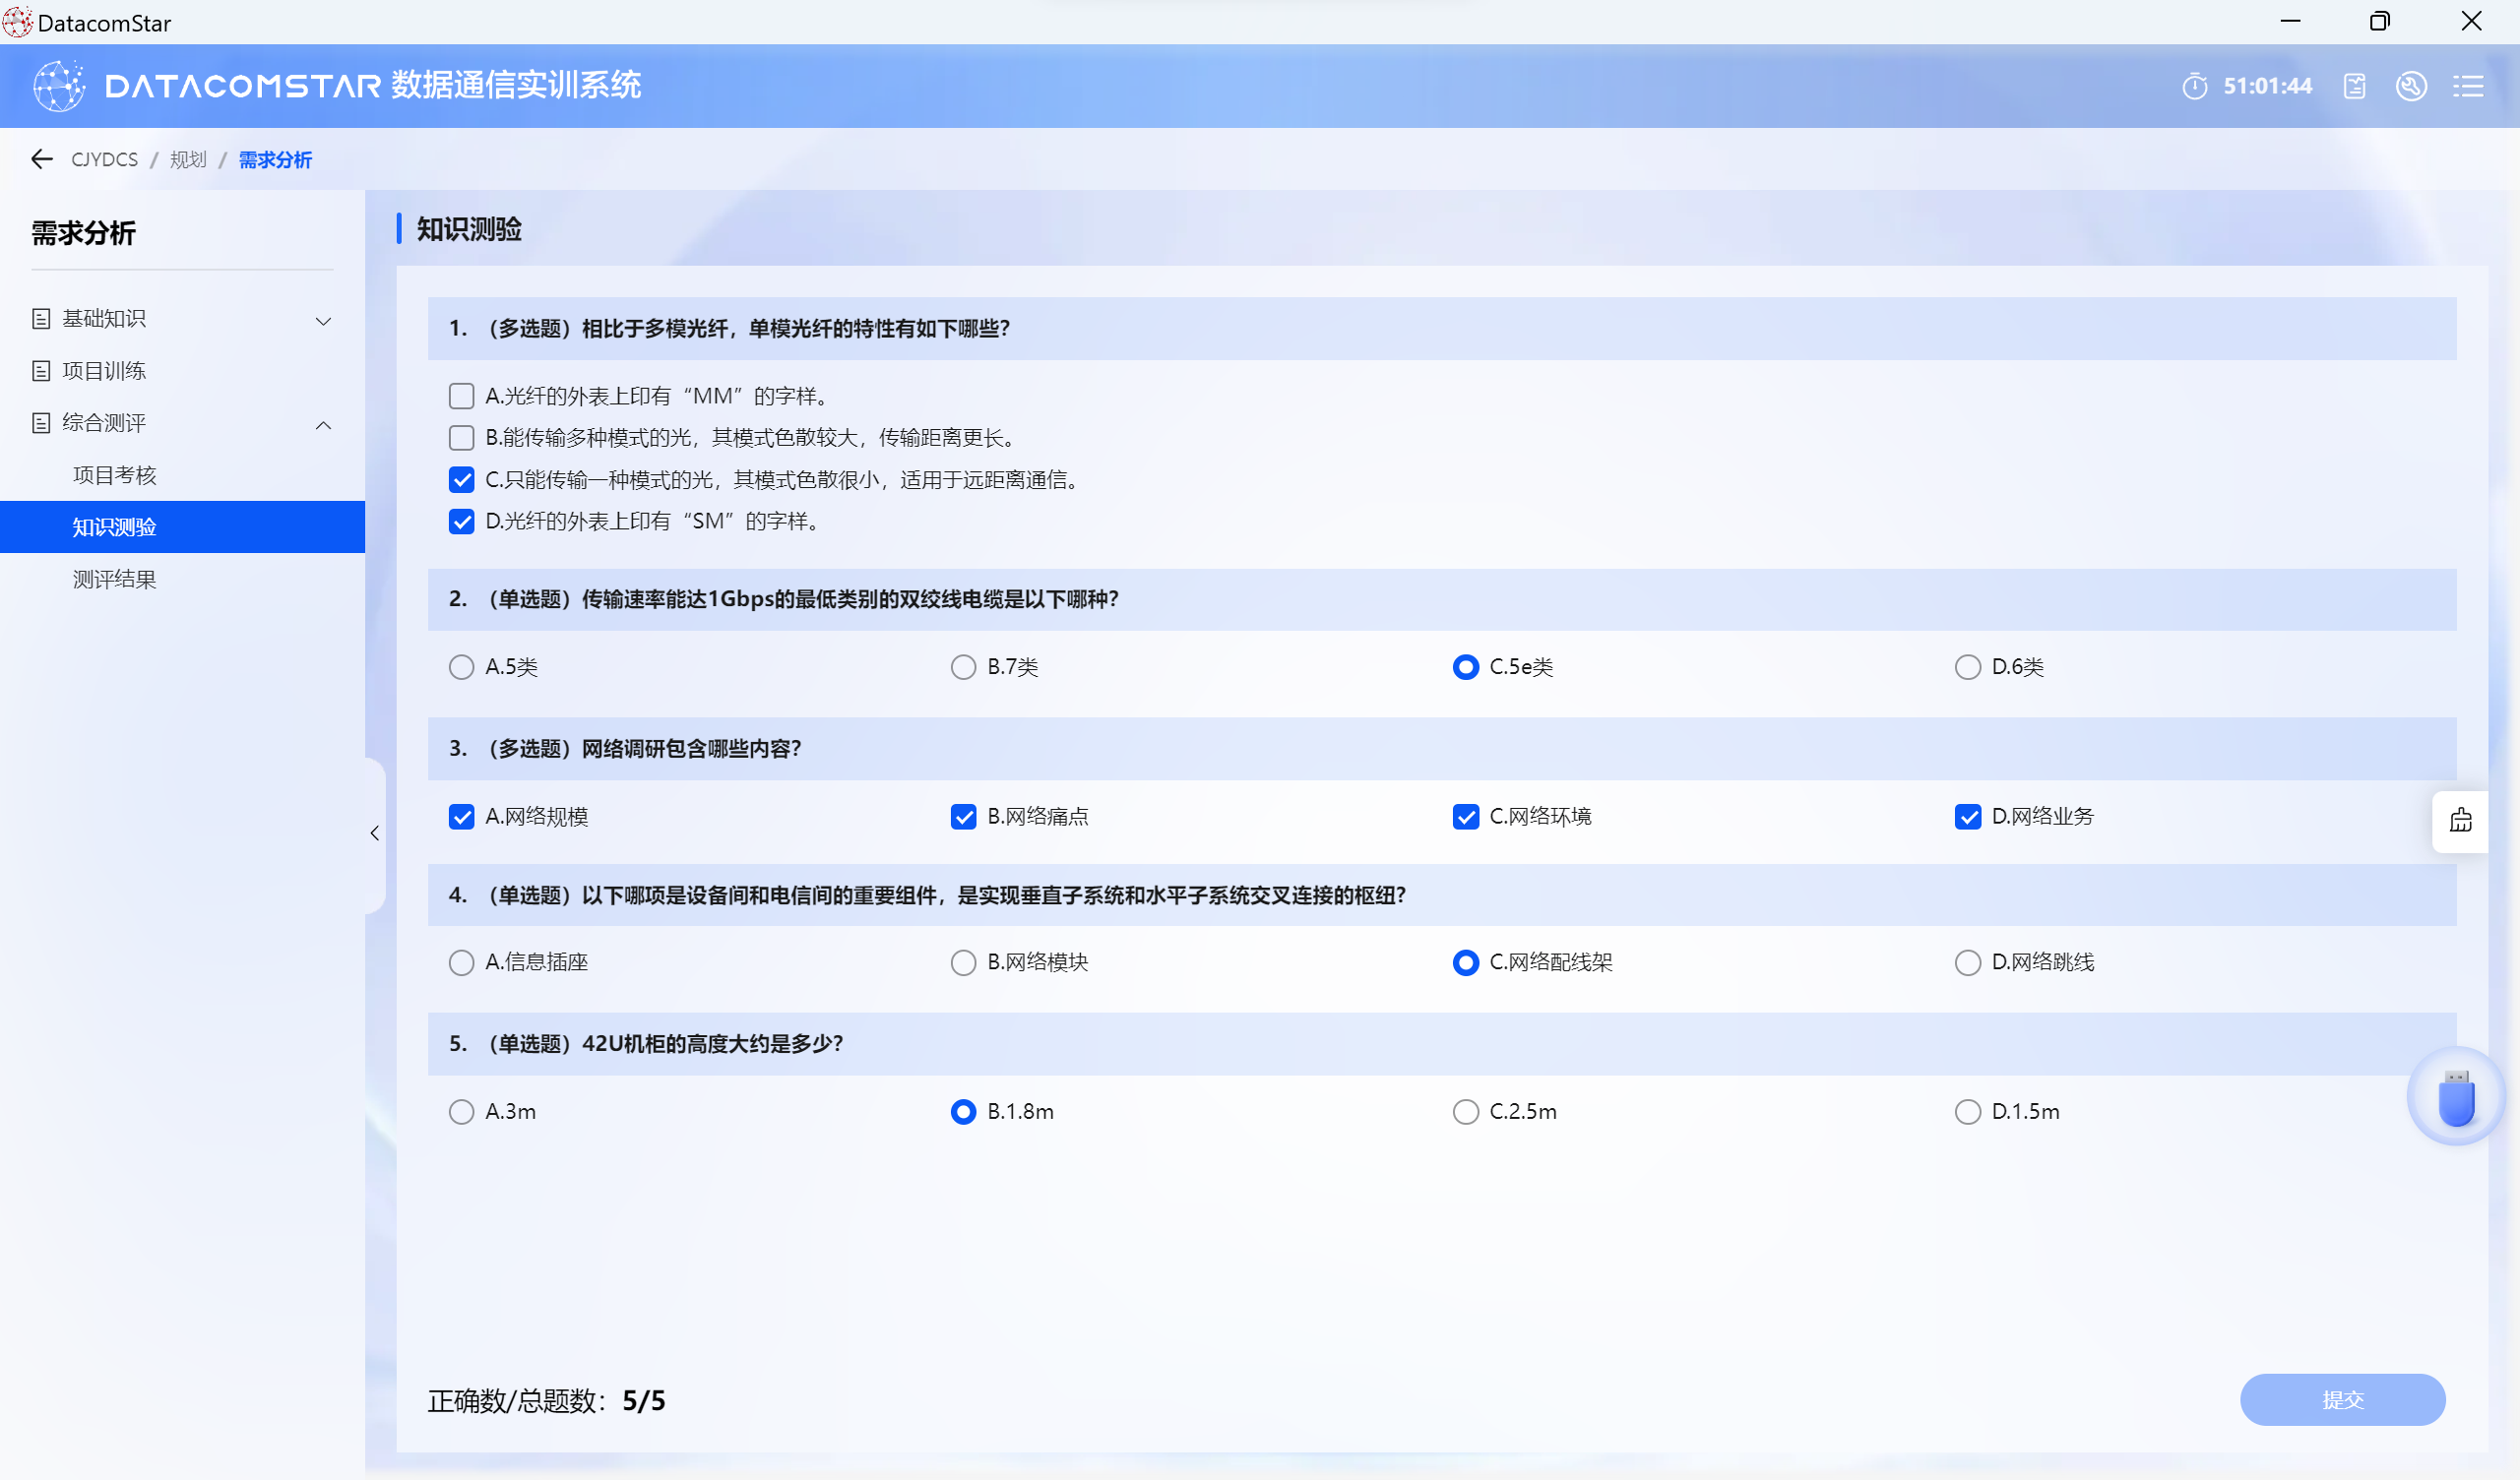The height and width of the screenshot is (1480, 2520).
Task: Open 测评结果 in the sidebar
Action: click(x=115, y=579)
